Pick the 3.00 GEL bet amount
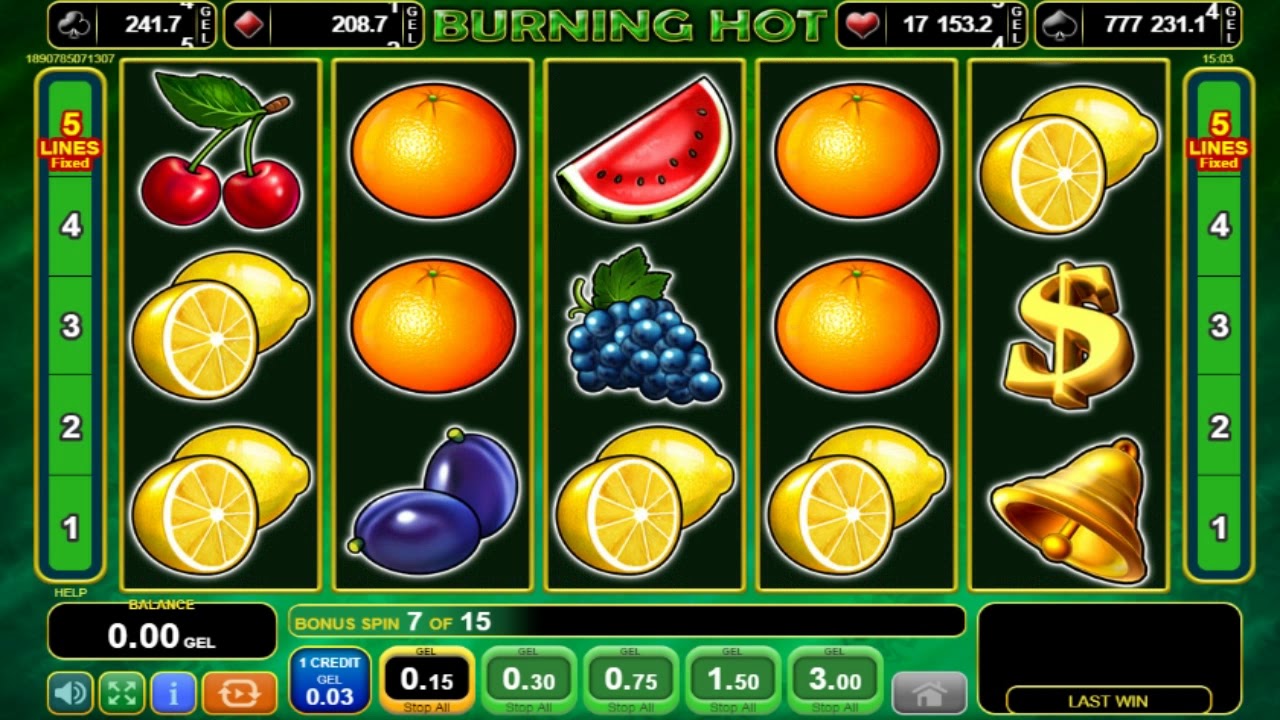Image resolution: width=1280 pixels, height=720 pixels. pos(835,680)
